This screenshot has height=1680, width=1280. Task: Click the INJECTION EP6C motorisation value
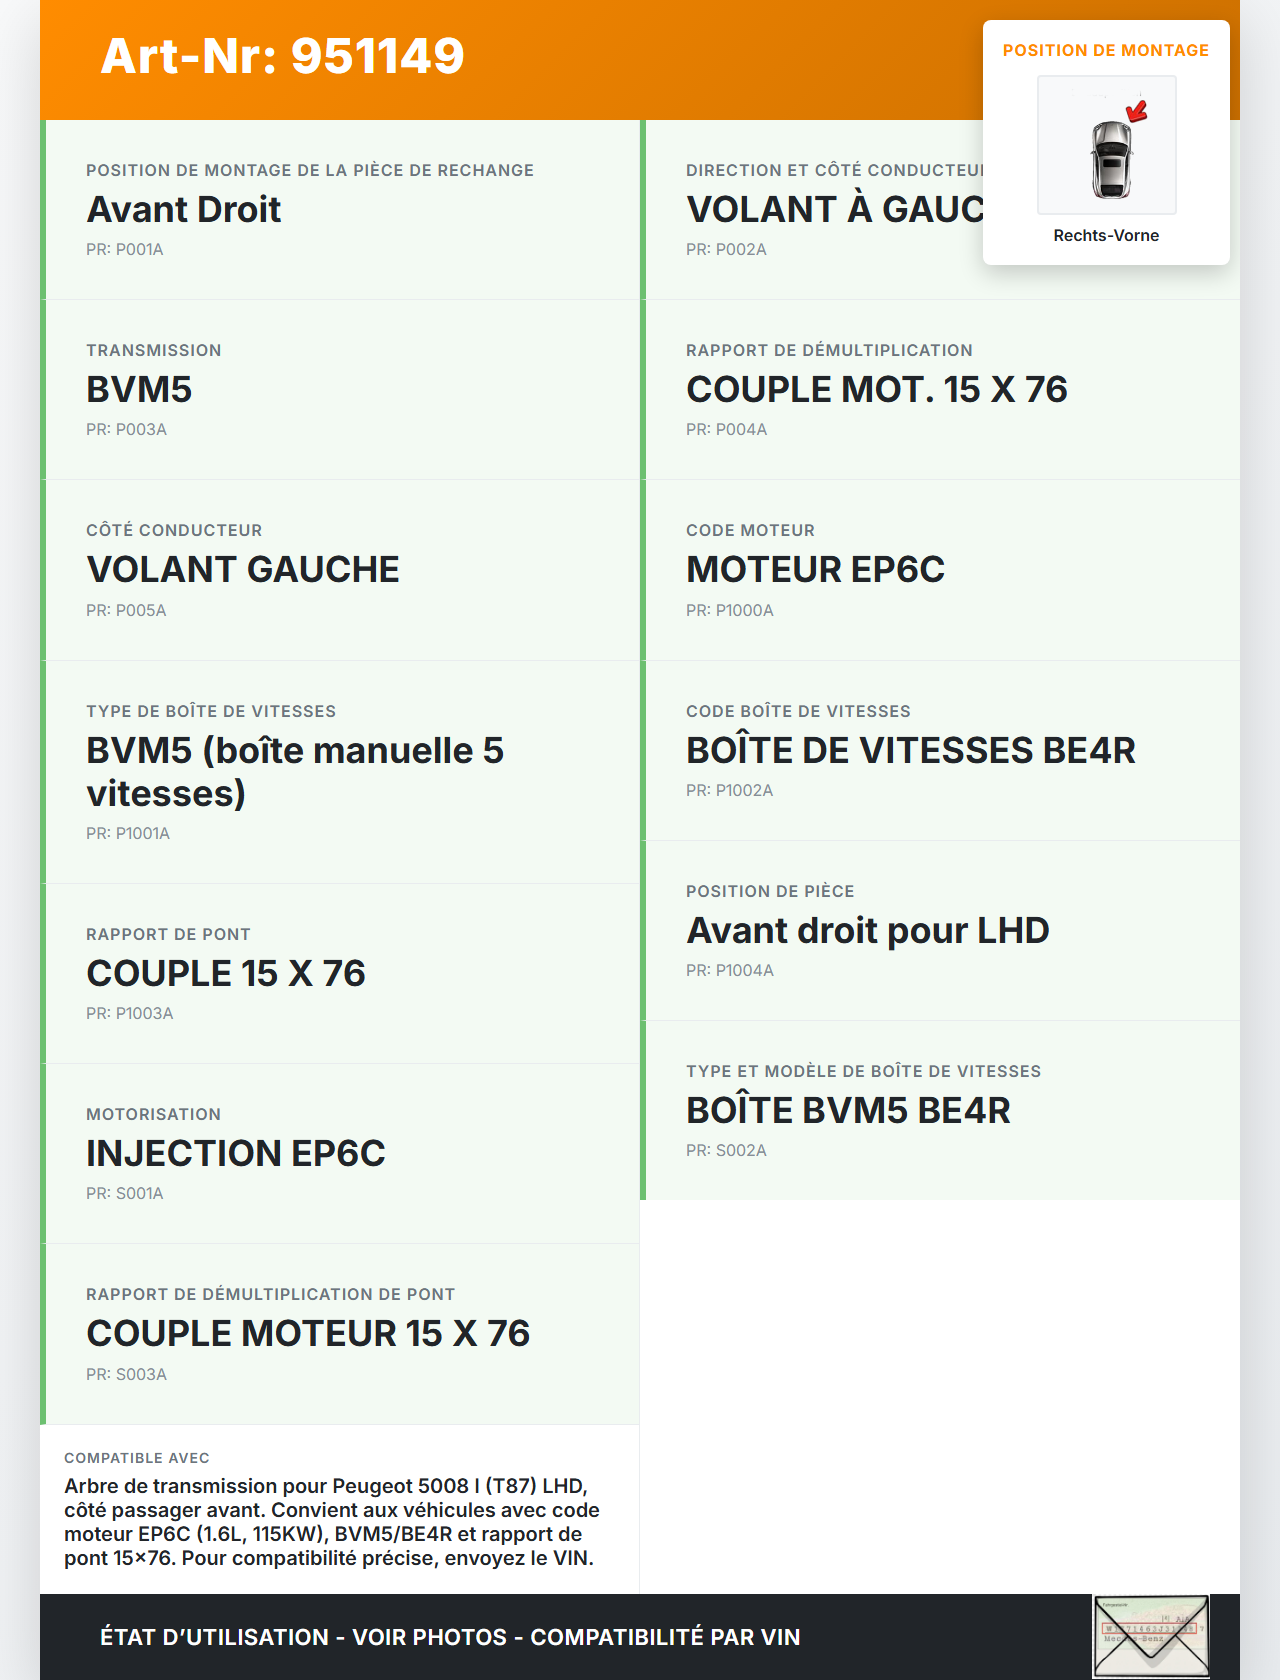[x=236, y=1154]
